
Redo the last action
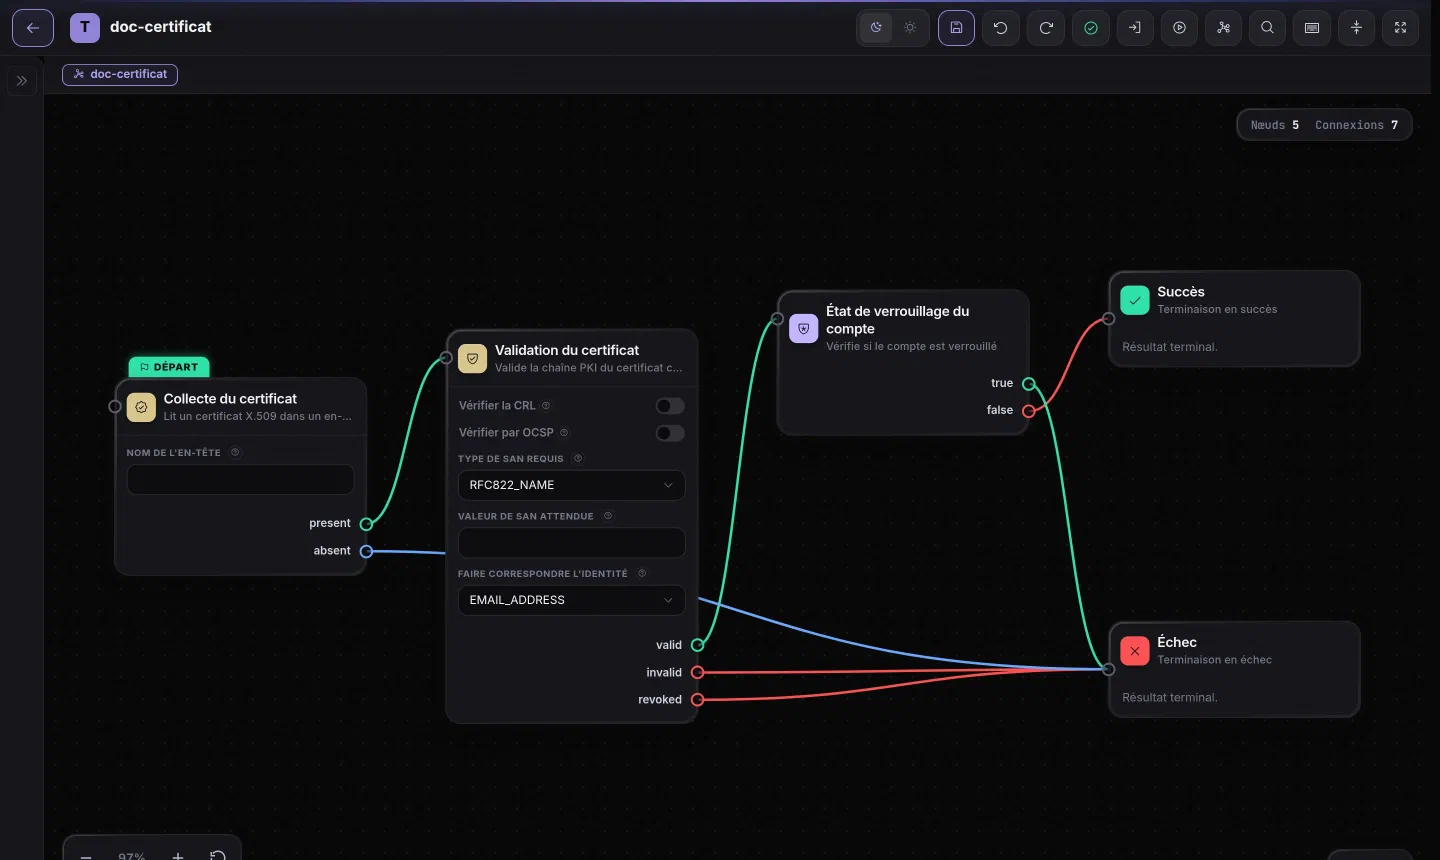(x=1046, y=28)
